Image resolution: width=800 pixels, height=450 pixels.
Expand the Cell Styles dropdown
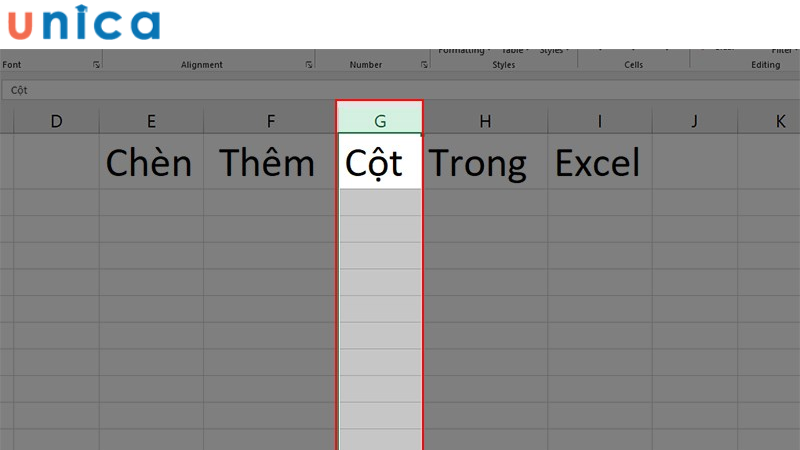tap(552, 50)
